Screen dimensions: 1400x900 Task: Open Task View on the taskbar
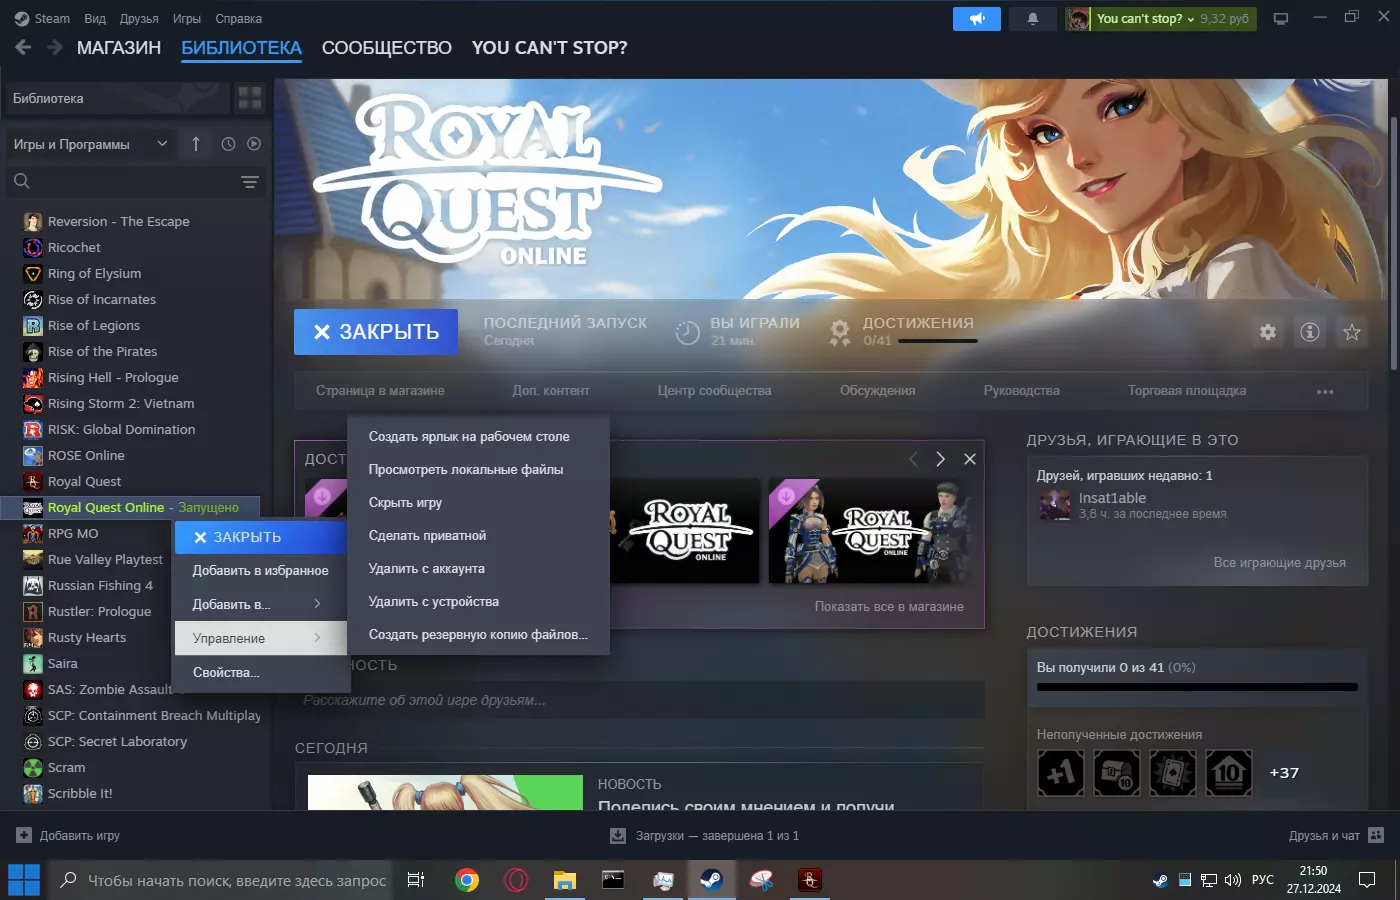click(416, 880)
